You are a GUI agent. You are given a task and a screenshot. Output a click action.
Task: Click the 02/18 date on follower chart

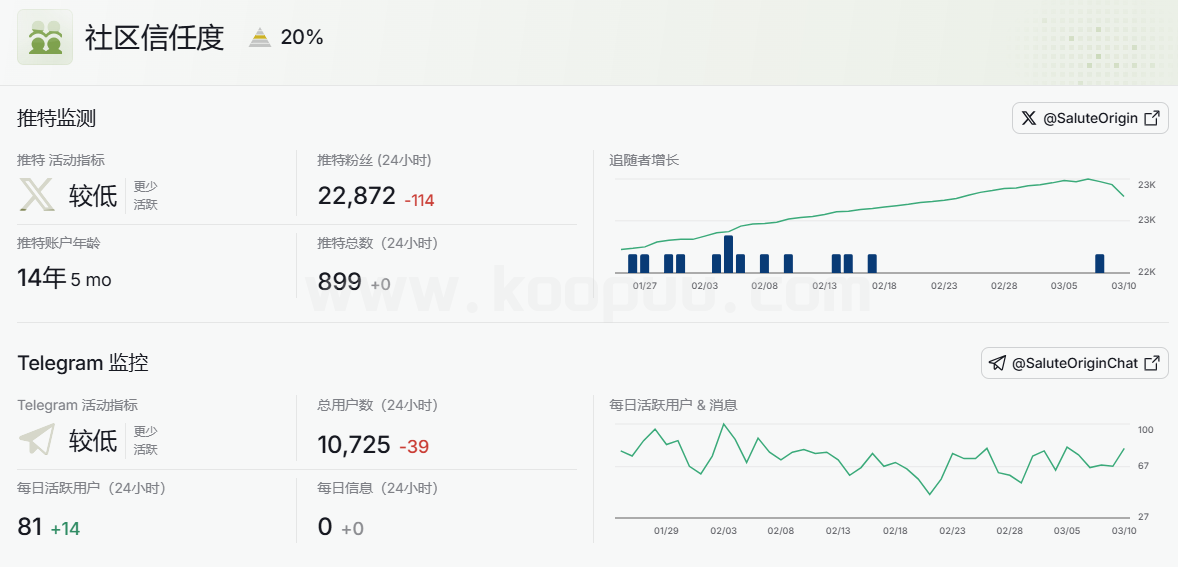pos(884,286)
